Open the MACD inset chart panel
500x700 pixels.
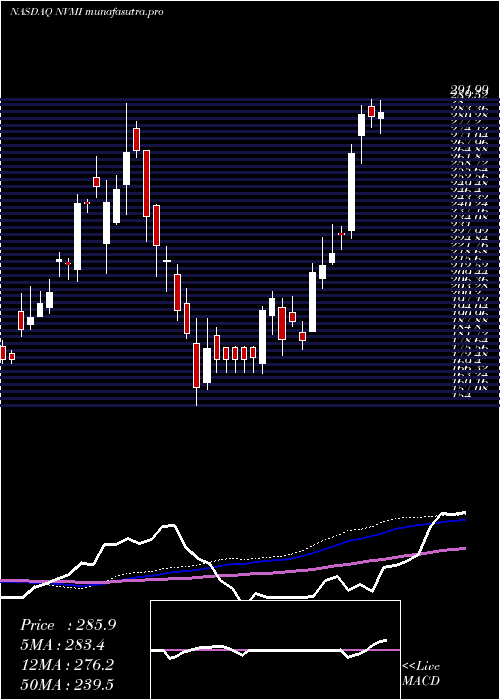(x=275, y=650)
